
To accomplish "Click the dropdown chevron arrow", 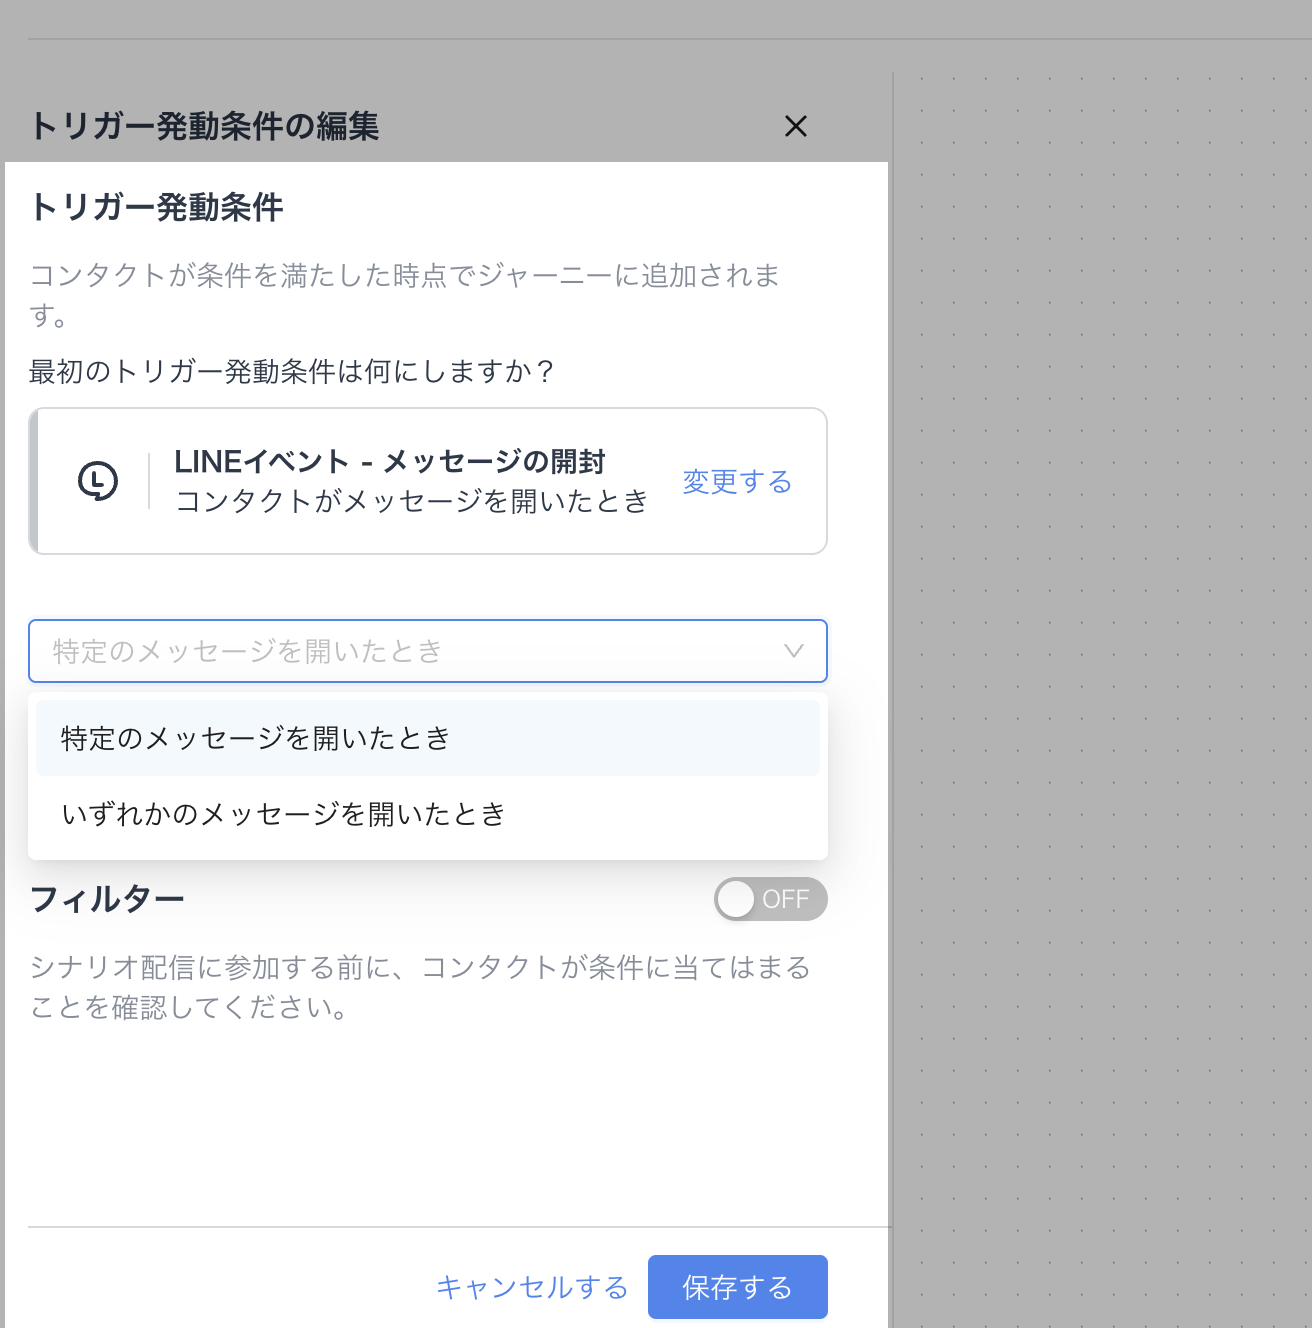I will coord(794,651).
